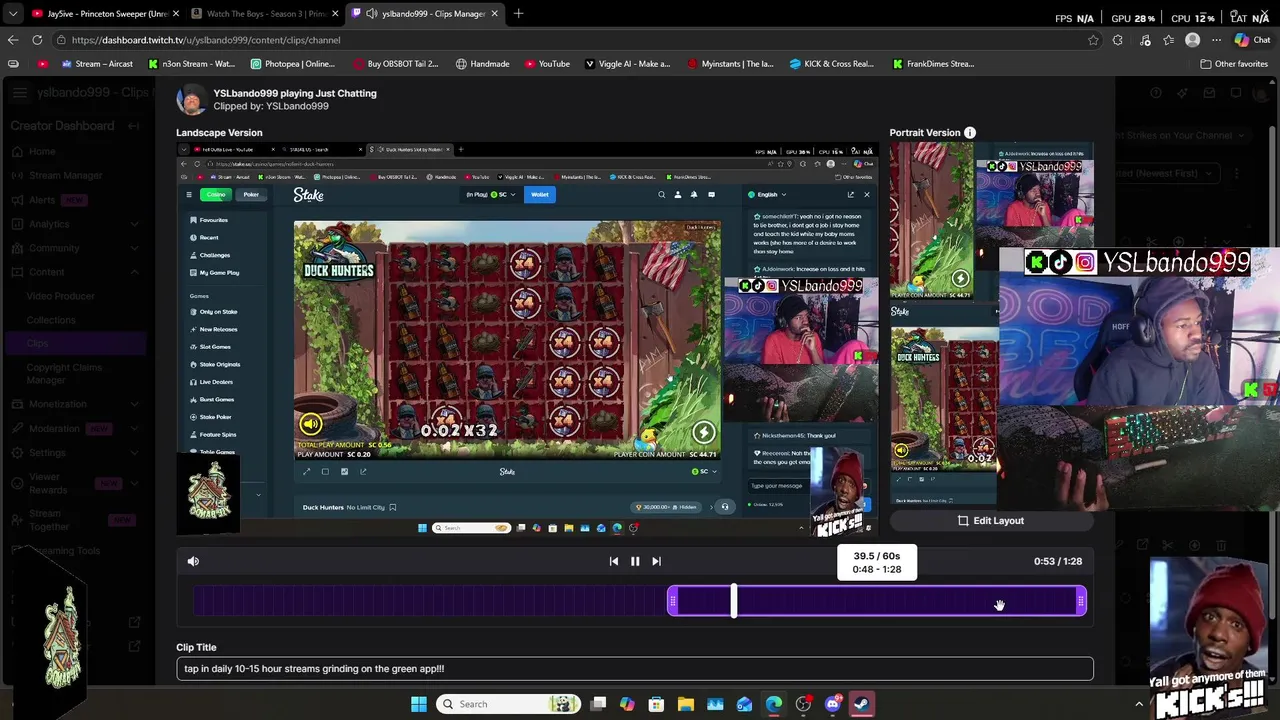Switch to Microsoft Edge in taskbar

click(774, 704)
